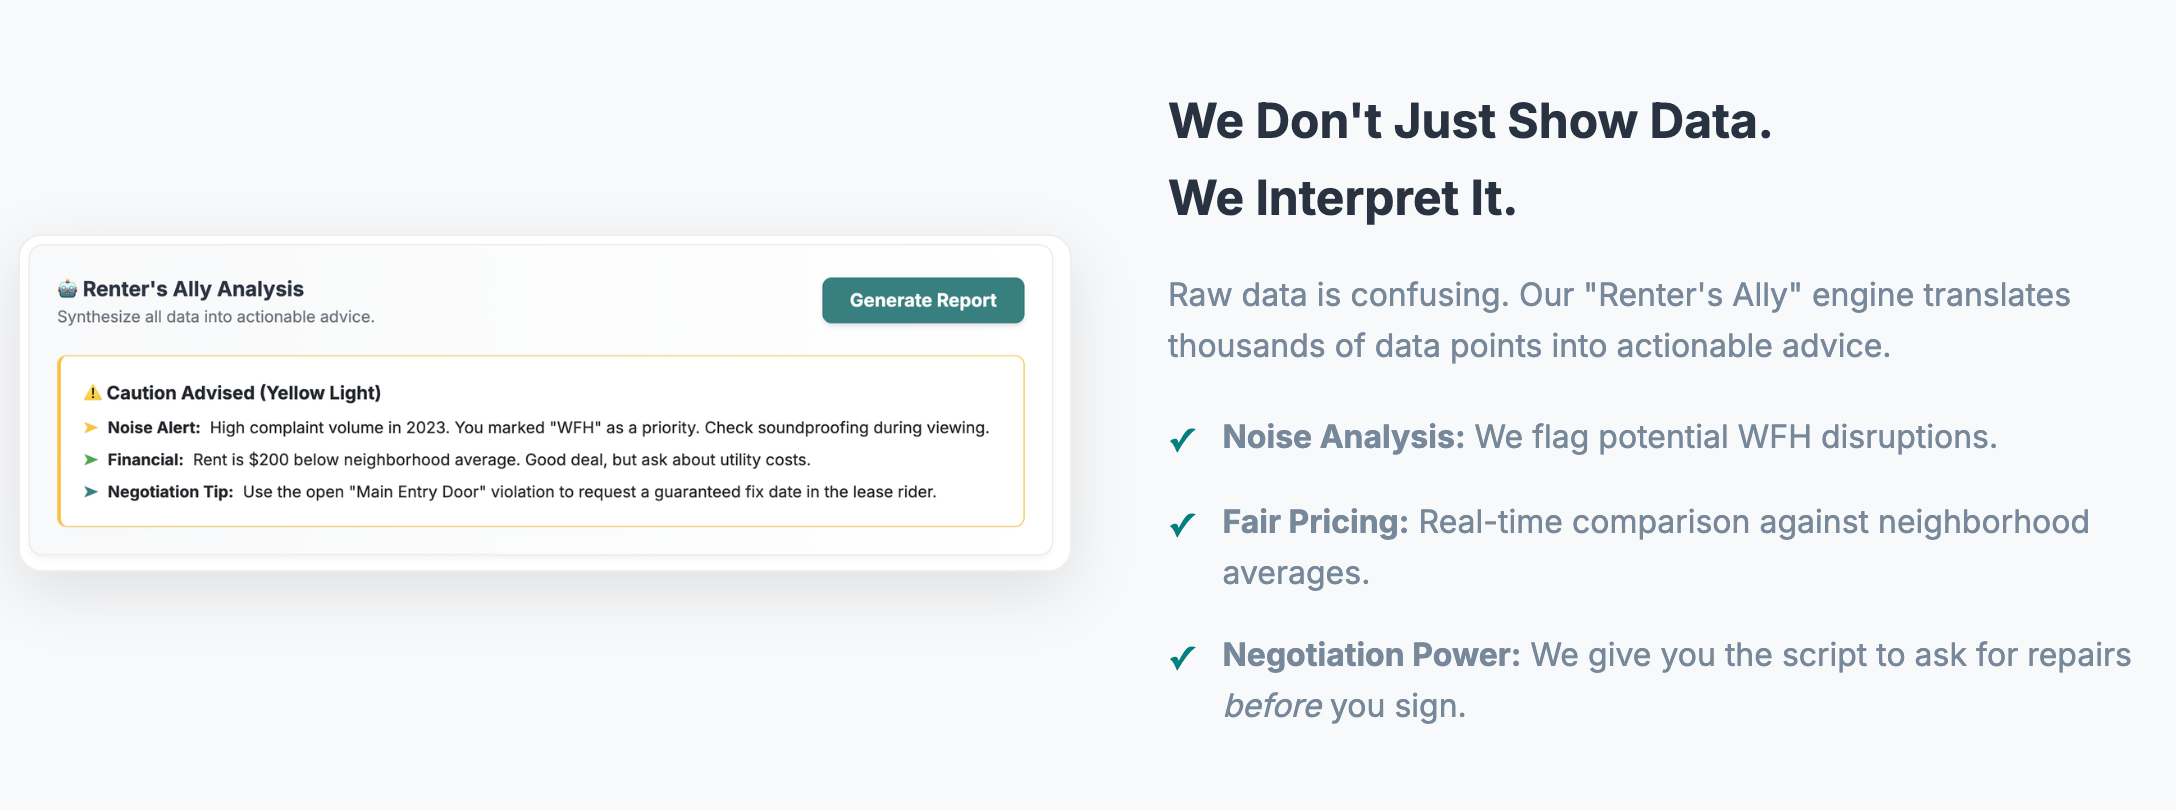
Task: Click the Caution Advised (Yellow Light) title
Action: 244,393
